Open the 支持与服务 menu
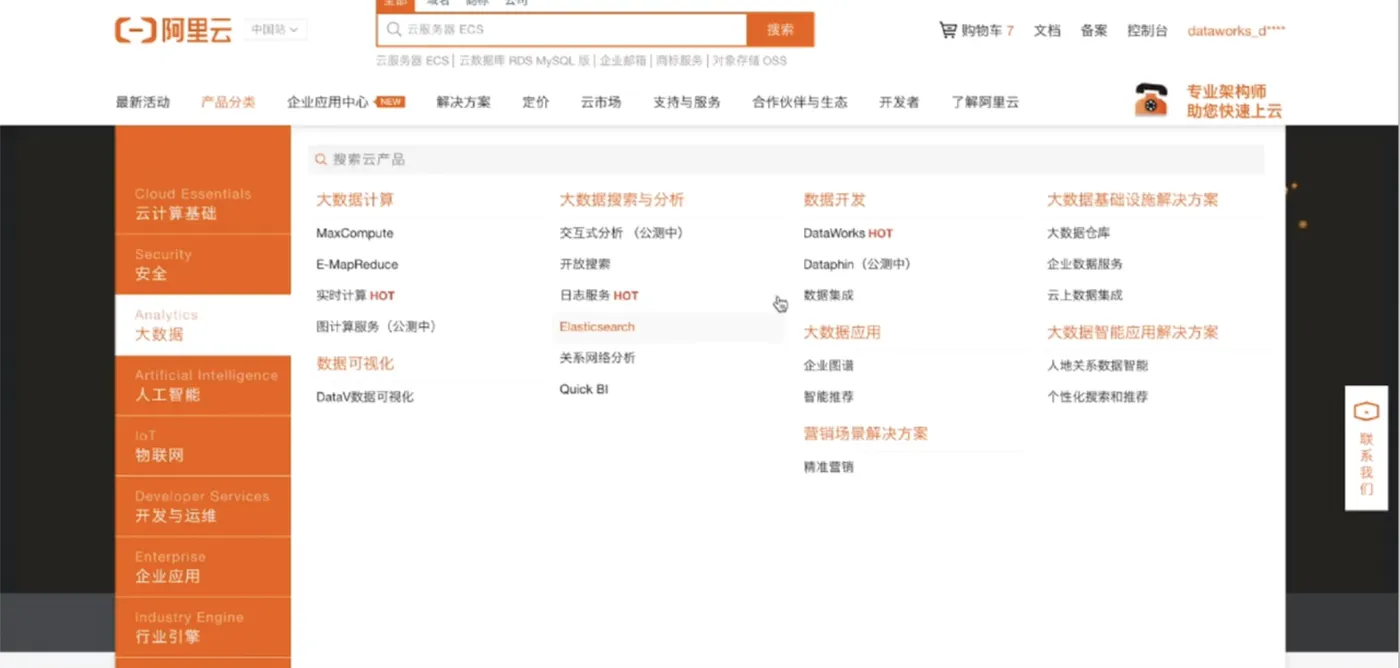 [x=687, y=102]
